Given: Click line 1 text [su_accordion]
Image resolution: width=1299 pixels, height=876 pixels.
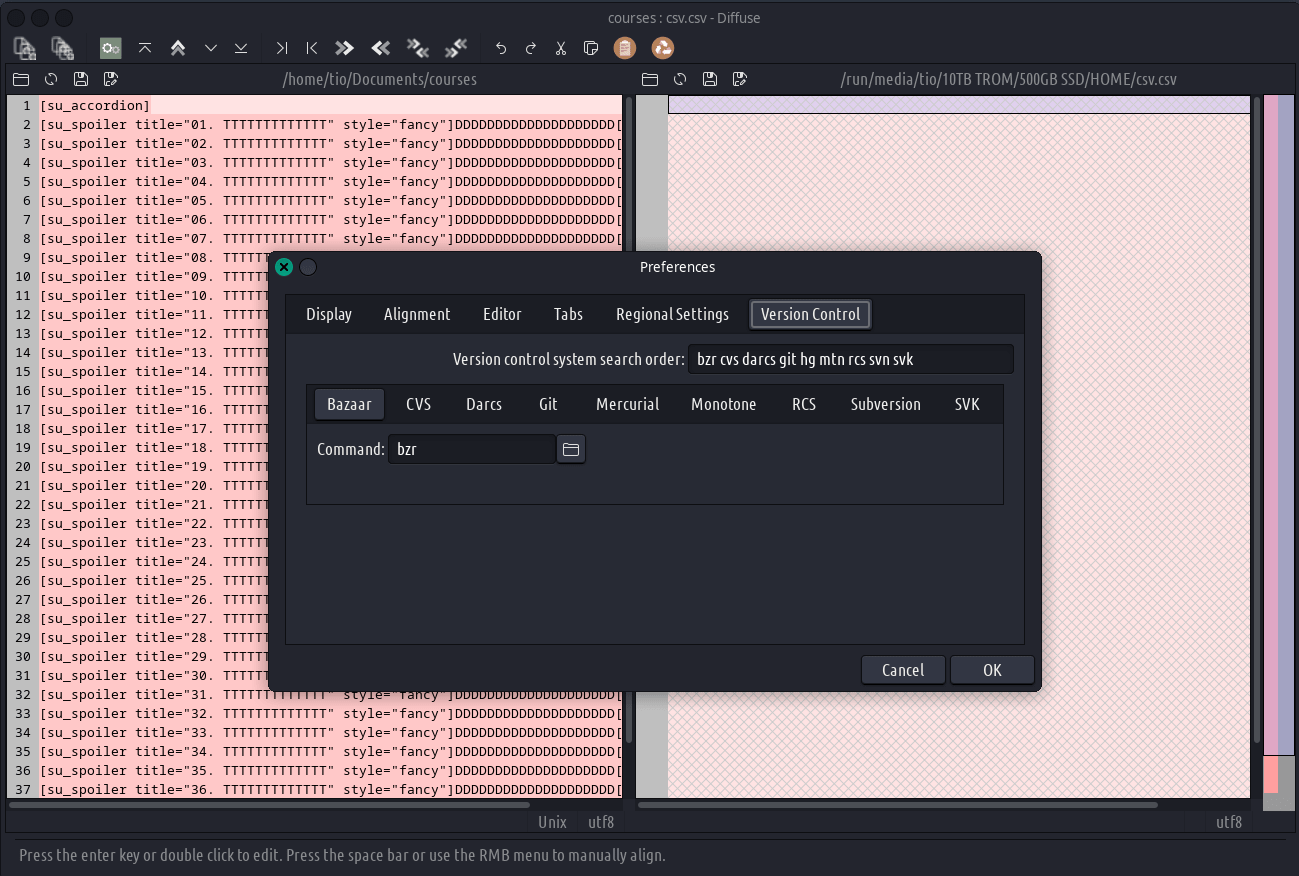Looking at the screenshot, I should pyautogui.click(x=95, y=105).
